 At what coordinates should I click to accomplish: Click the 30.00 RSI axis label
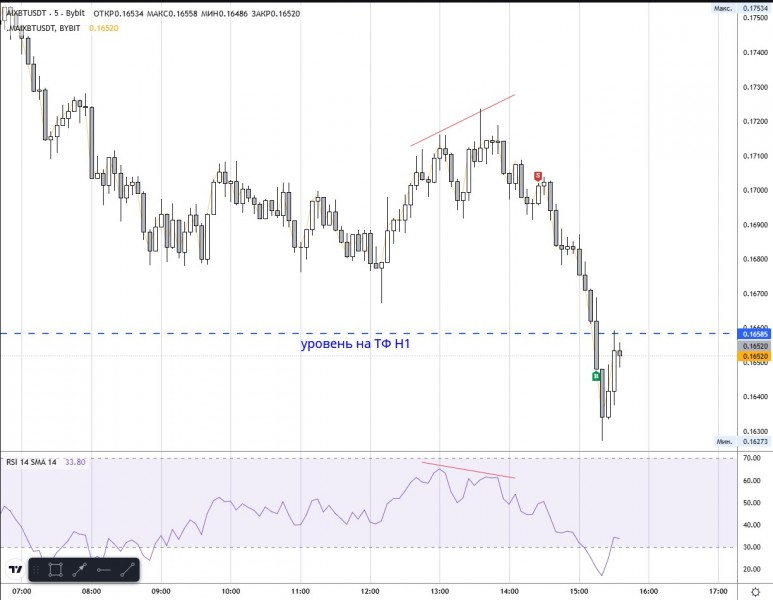tap(752, 547)
